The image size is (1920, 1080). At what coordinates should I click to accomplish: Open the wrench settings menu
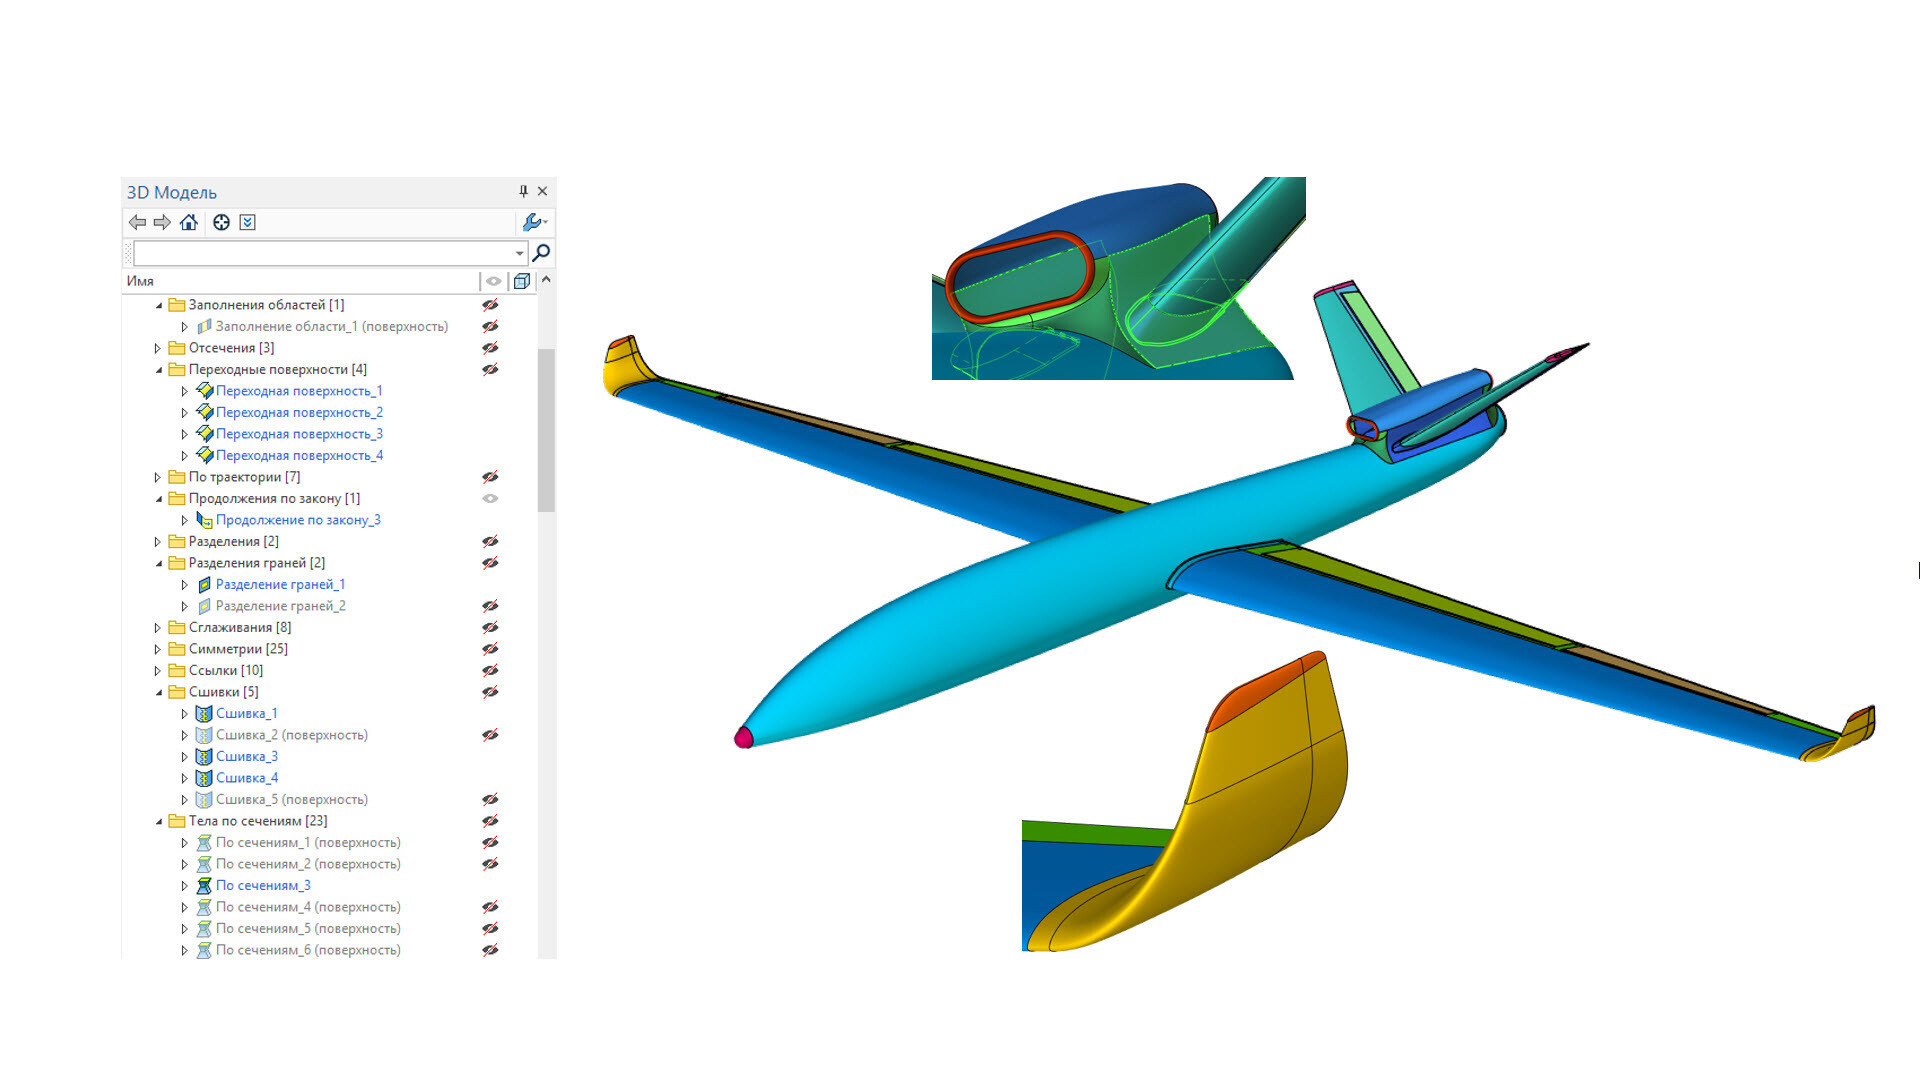[534, 222]
